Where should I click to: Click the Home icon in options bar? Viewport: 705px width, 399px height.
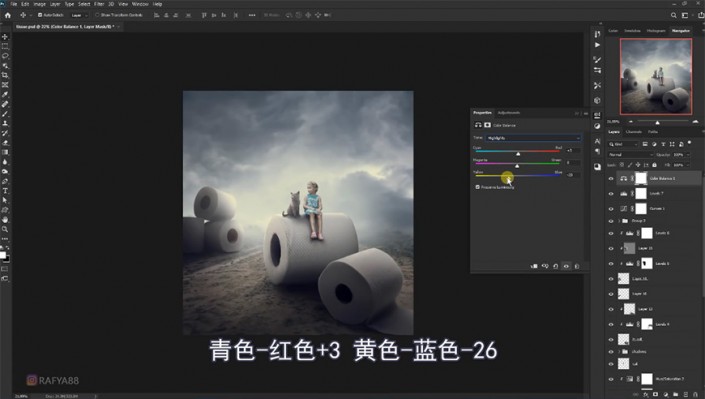coord(8,15)
